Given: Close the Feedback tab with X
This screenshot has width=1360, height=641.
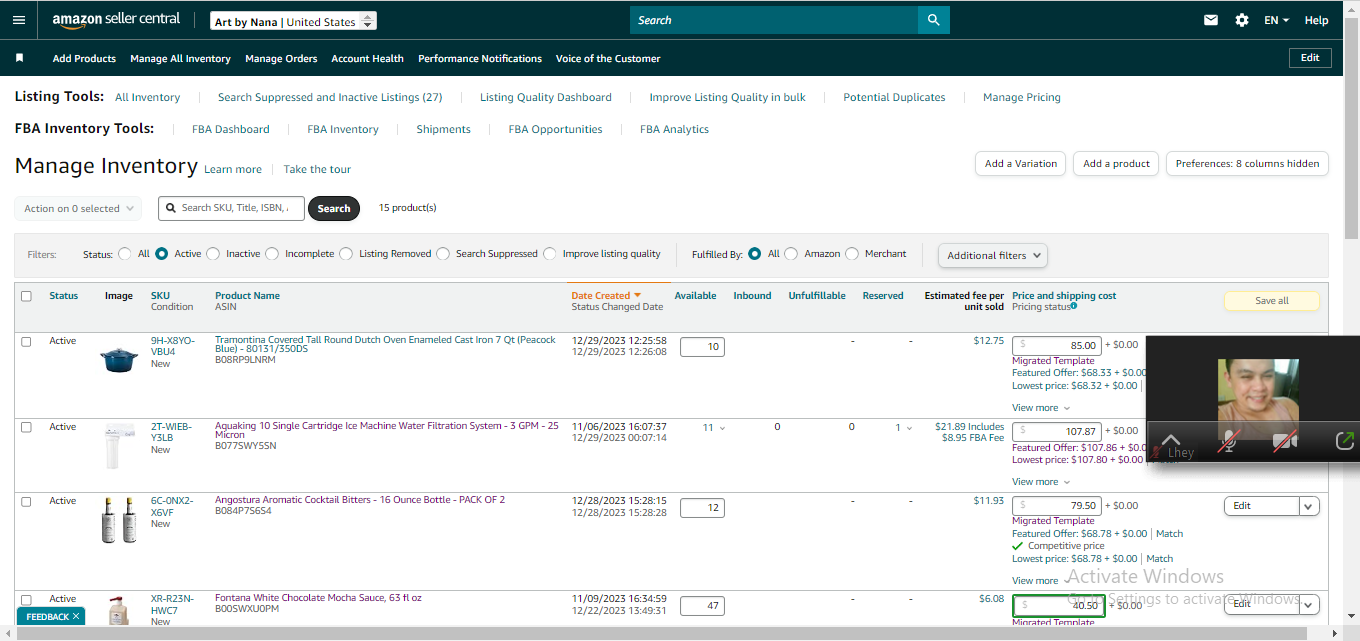Looking at the screenshot, I should [x=76, y=617].
